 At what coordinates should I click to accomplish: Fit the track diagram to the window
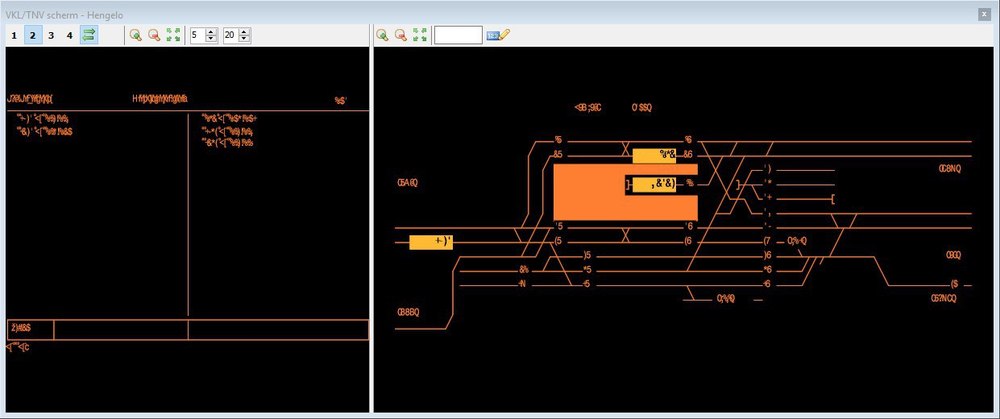(420, 35)
